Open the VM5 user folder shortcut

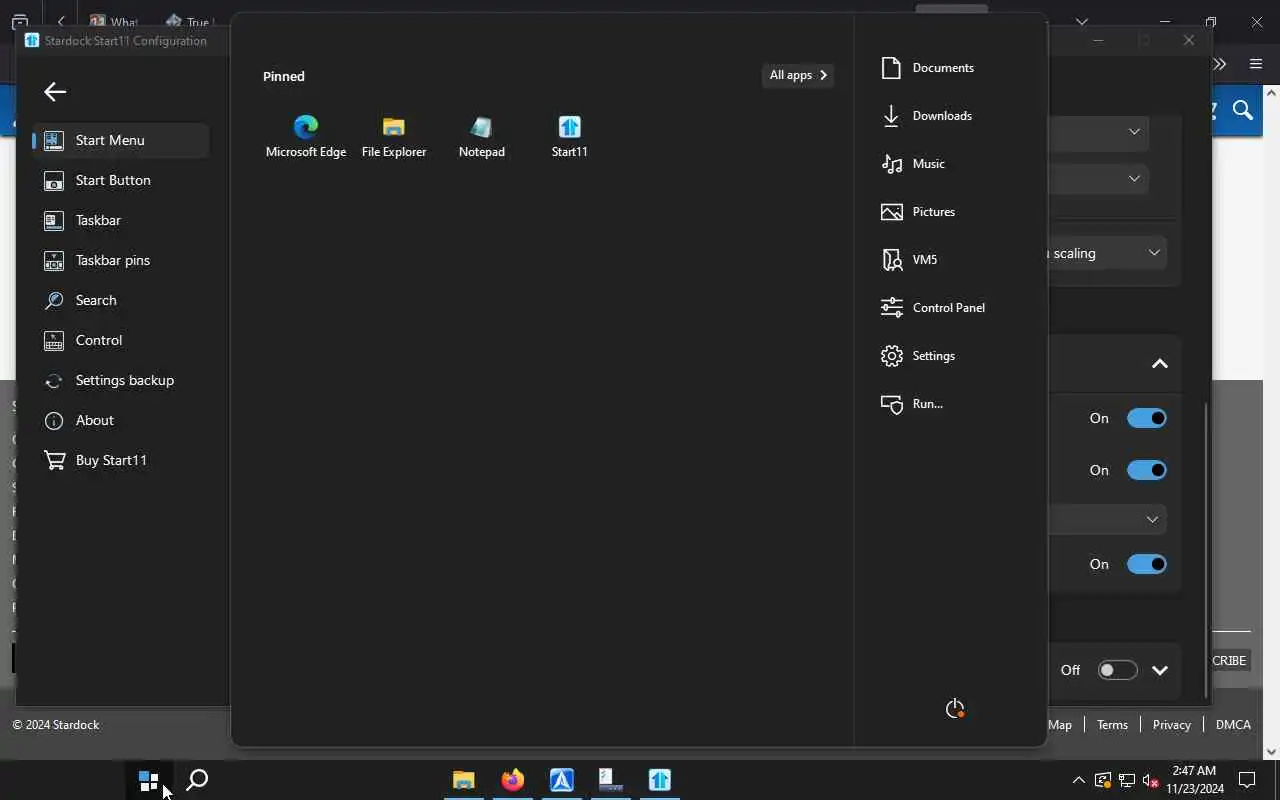tap(927, 260)
